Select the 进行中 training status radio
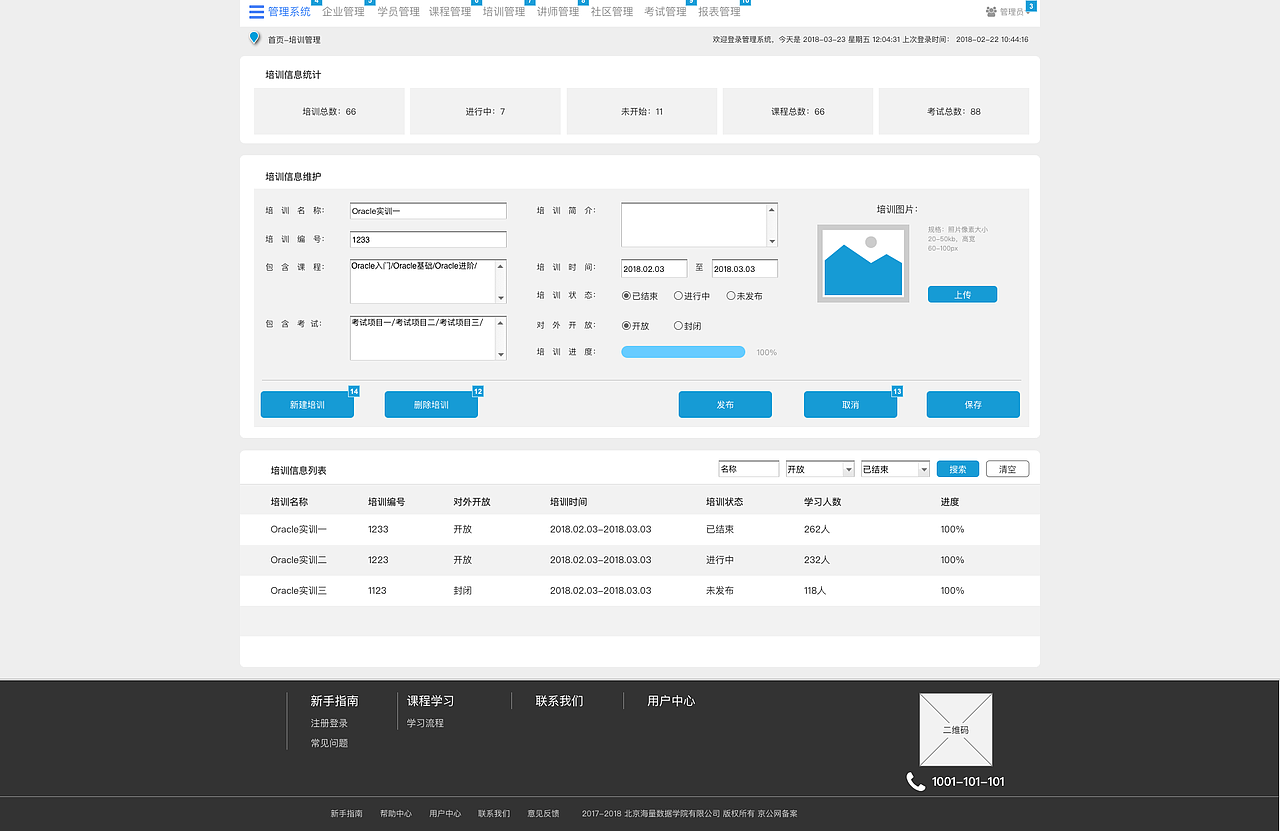Image resolution: width=1280 pixels, height=831 pixels. [x=678, y=296]
